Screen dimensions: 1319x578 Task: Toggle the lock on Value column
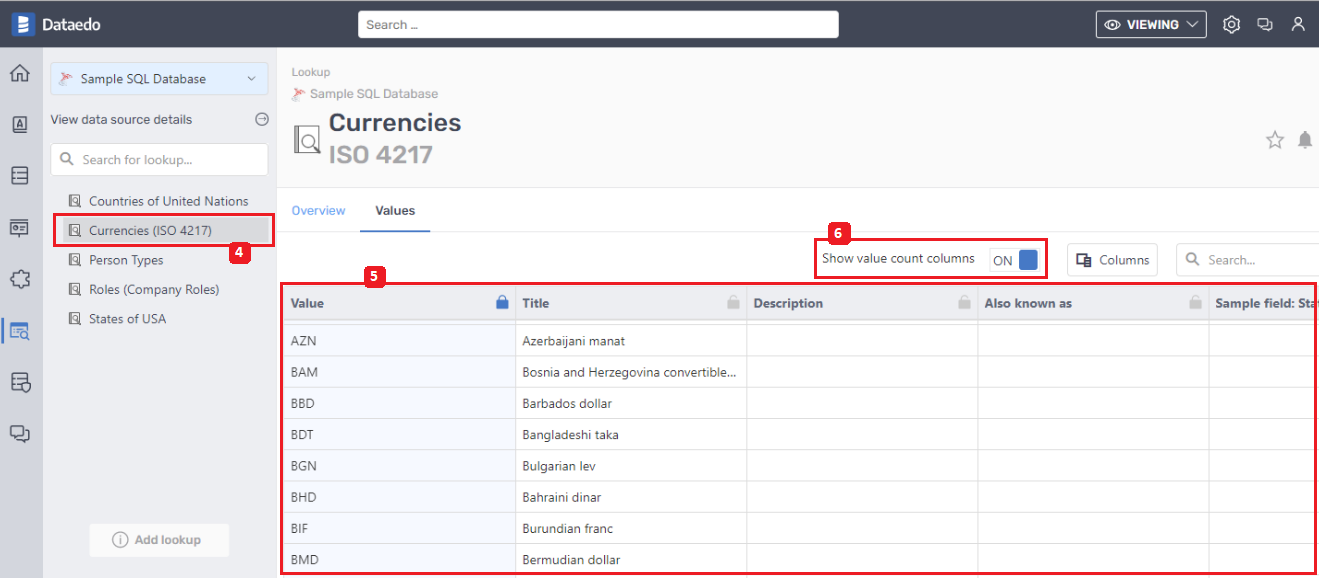(x=502, y=303)
